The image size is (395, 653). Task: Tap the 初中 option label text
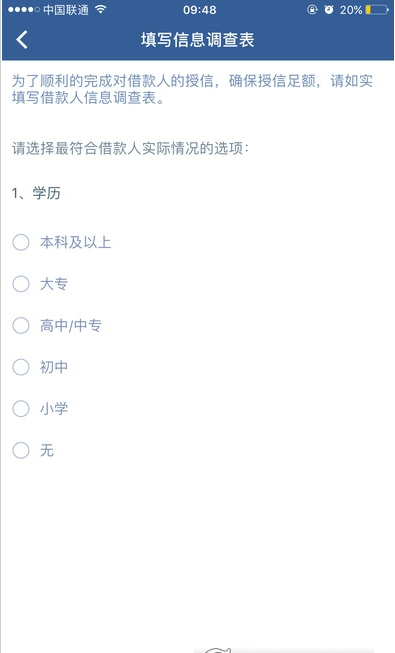point(54,367)
